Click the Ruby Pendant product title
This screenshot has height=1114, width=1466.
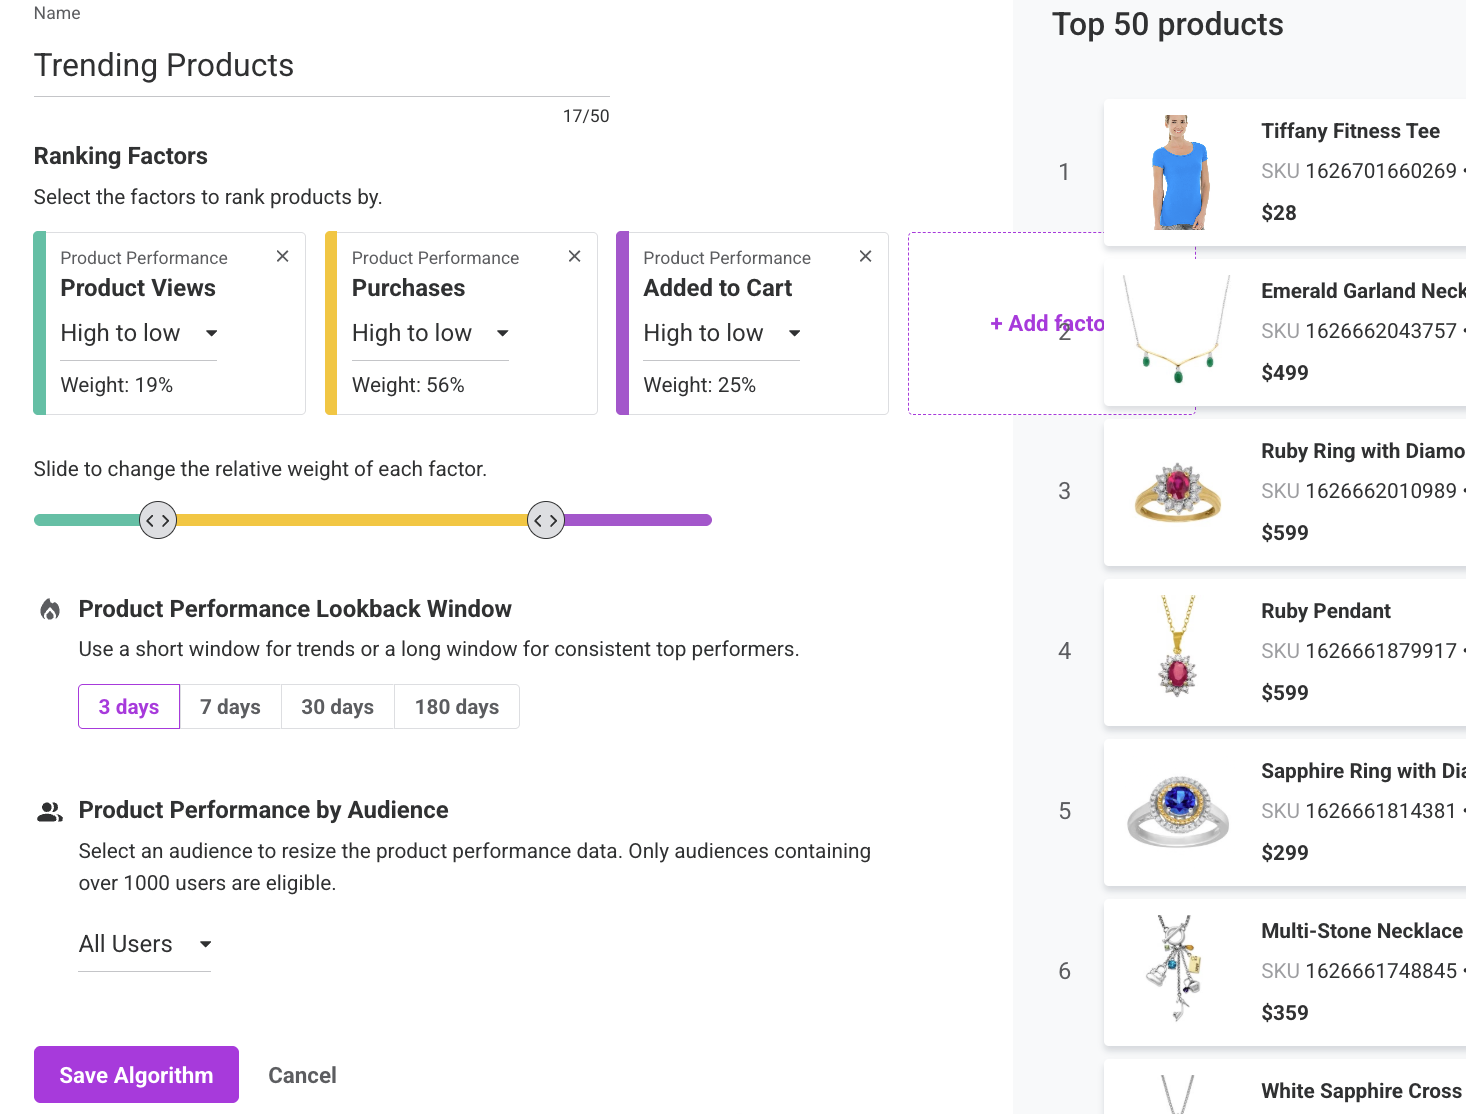(x=1326, y=611)
